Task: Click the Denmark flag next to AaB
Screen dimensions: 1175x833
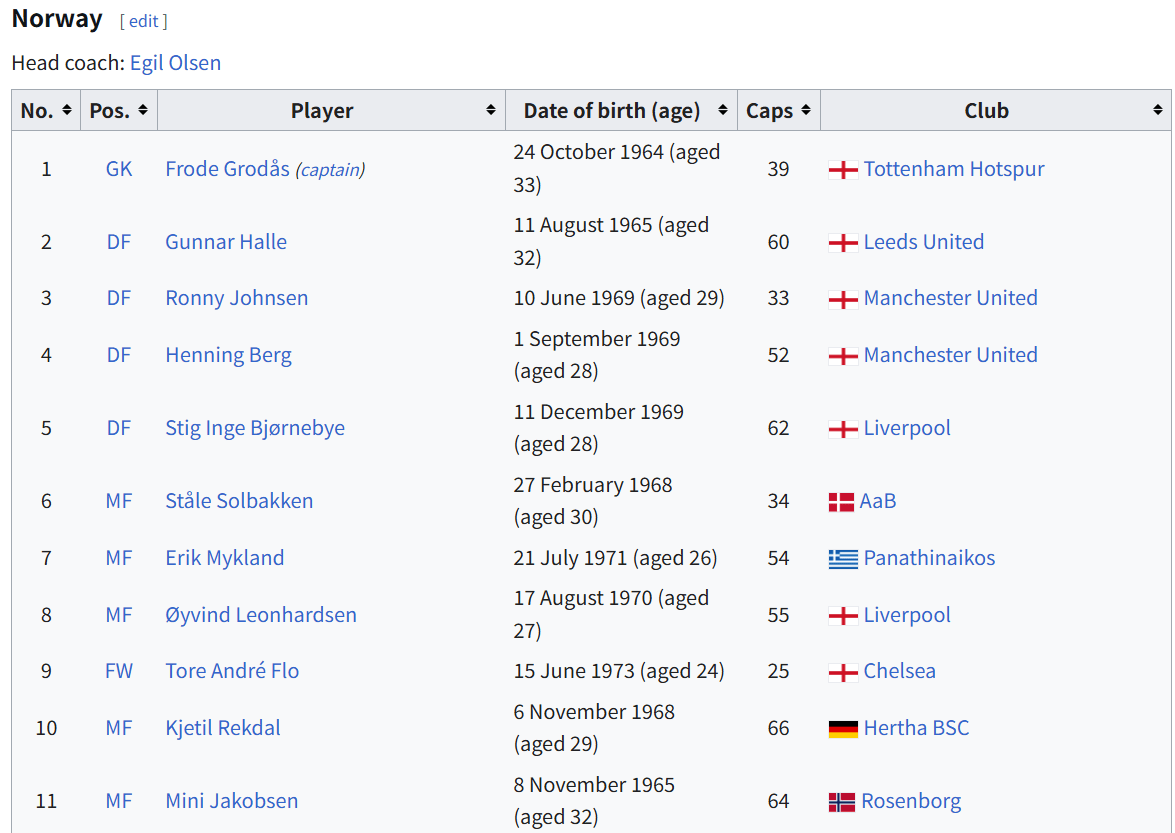Action: (841, 502)
